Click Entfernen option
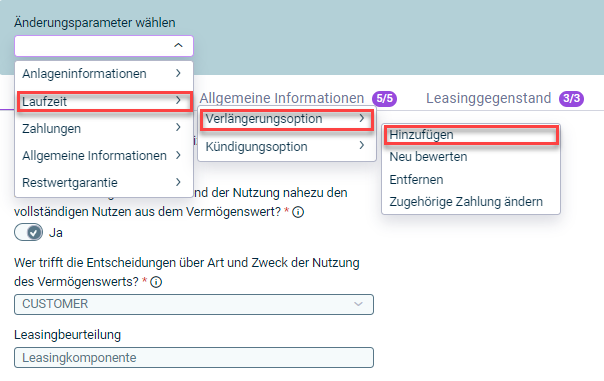 point(471,180)
